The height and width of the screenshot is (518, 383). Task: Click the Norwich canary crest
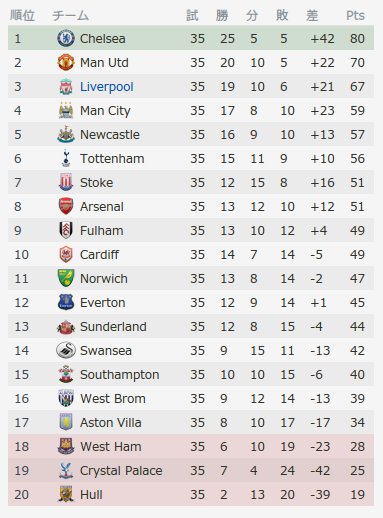(x=66, y=278)
